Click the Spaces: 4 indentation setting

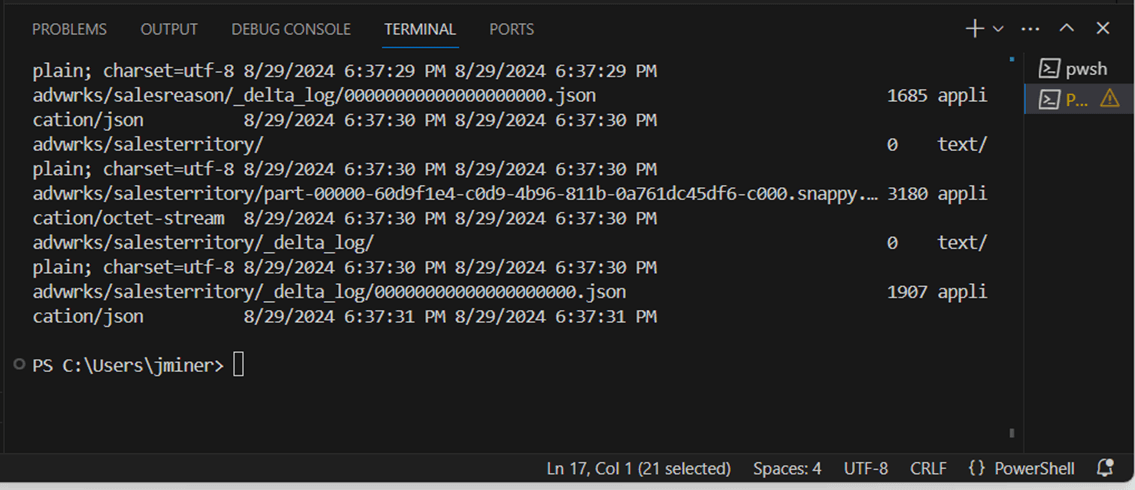tap(787, 468)
